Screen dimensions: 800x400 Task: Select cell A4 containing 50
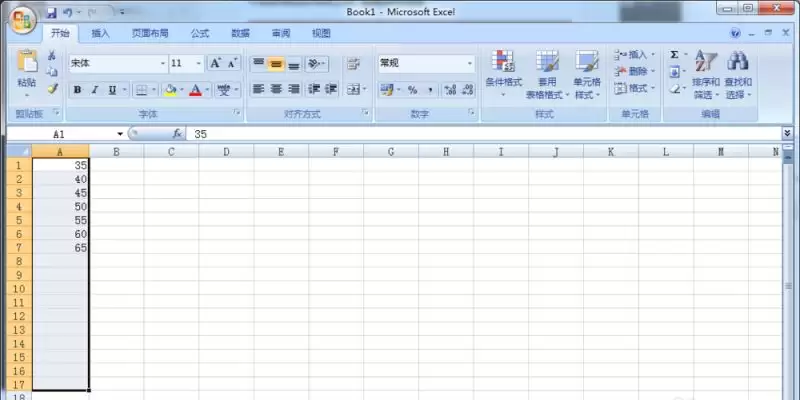tap(60, 206)
